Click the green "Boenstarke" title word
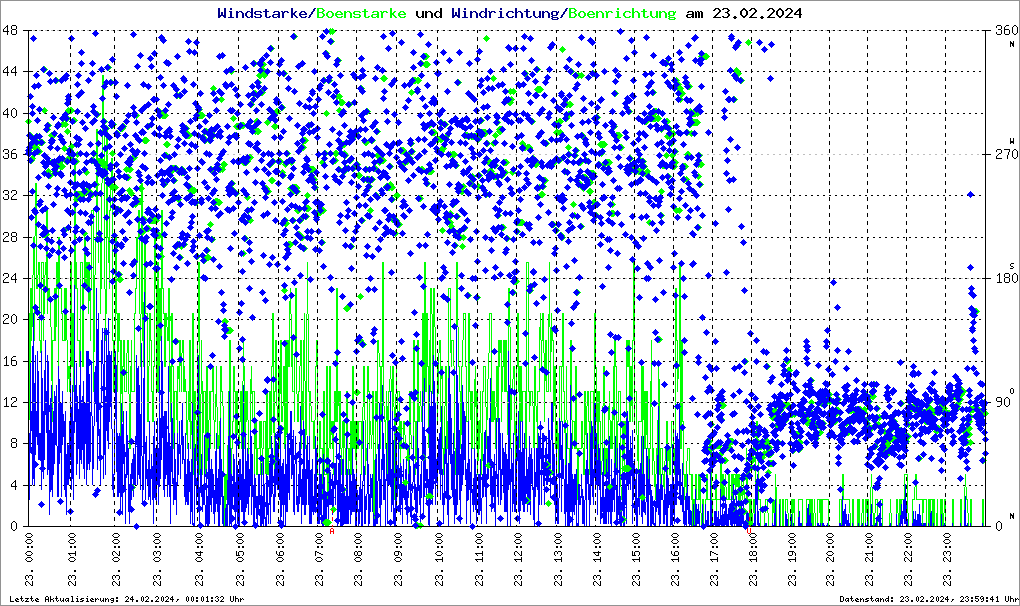1020x606 pixels. point(361,13)
